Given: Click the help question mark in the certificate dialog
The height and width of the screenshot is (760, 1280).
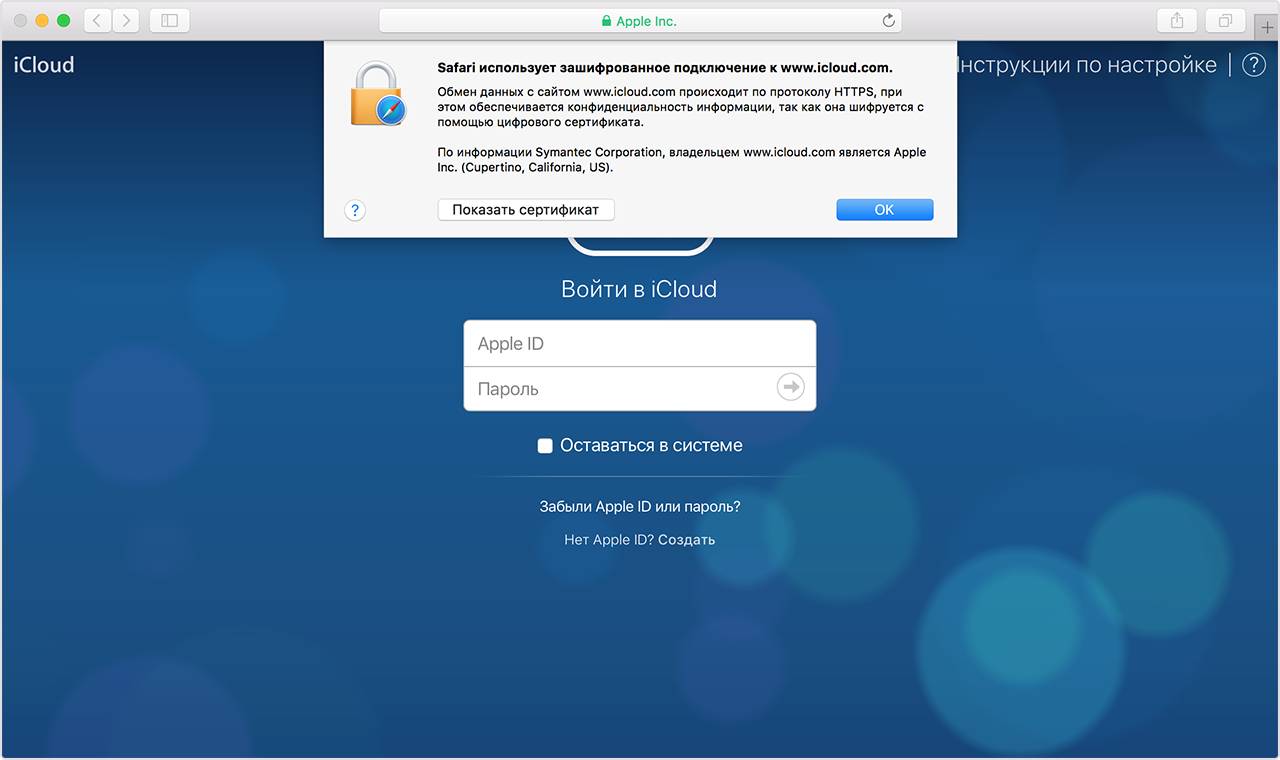Looking at the screenshot, I should pyautogui.click(x=355, y=210).
